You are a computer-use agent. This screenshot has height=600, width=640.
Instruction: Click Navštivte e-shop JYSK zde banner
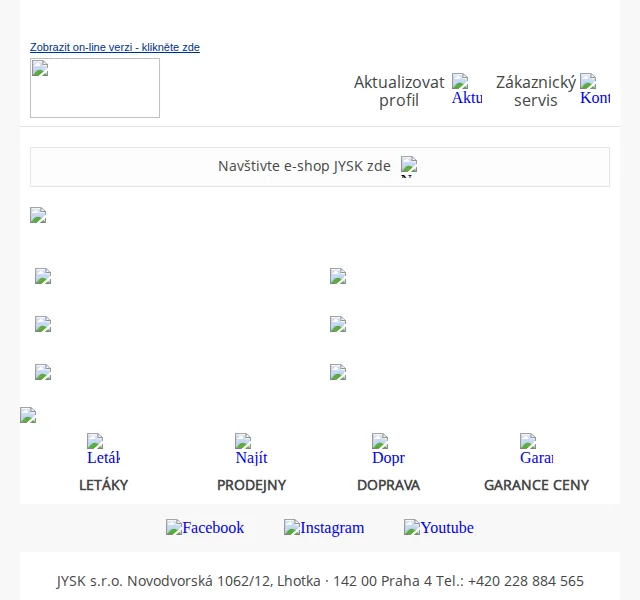point(320,167)
